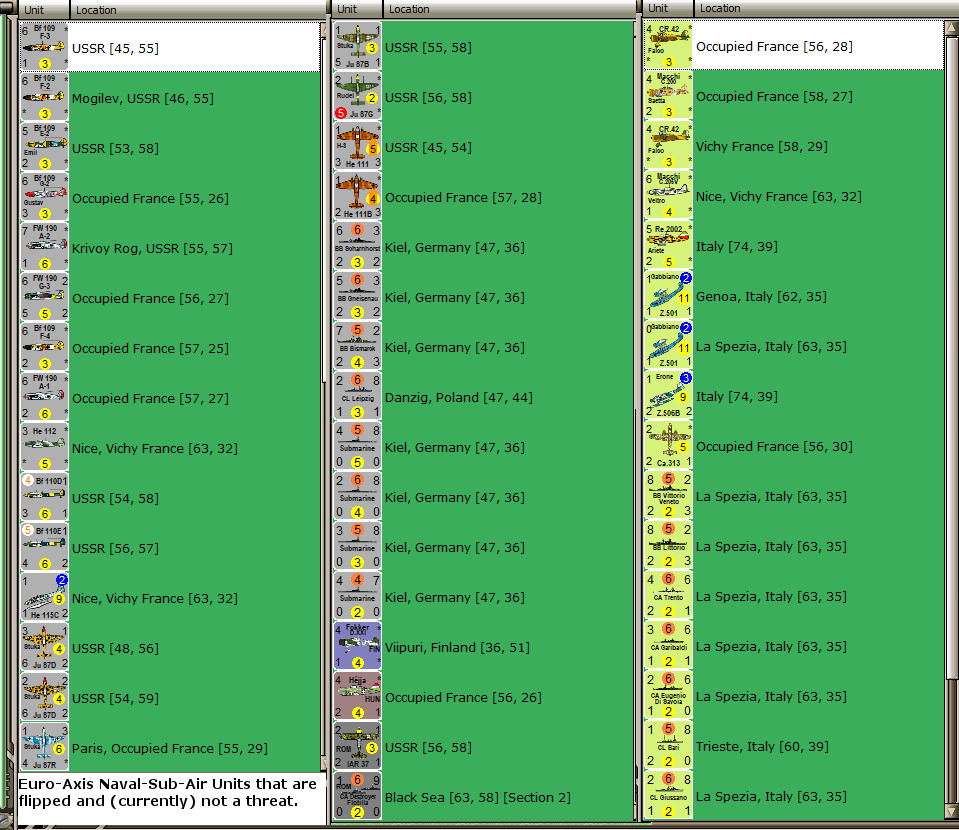Image resolution: width=959 pixels, height=830 pixels.
Task: Select the Finnish Fokker counter at Viipuri
Action: pos(357,647)
